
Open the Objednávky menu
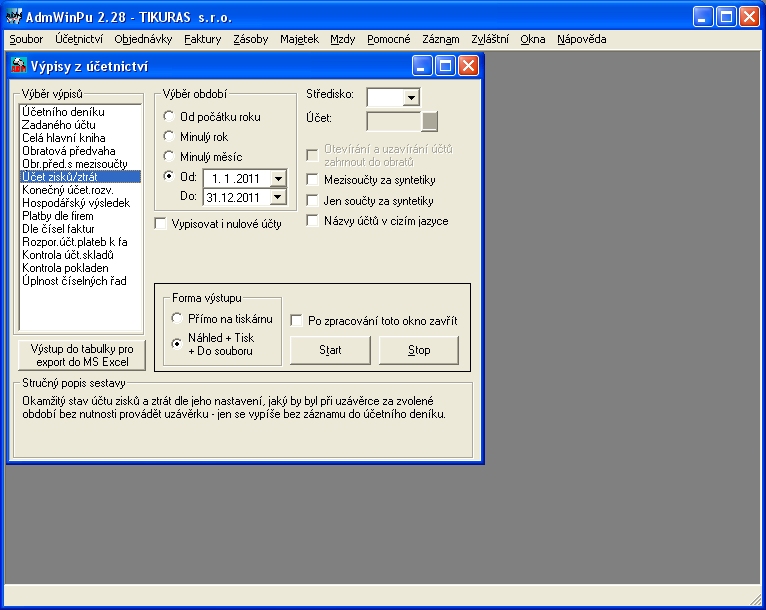click(x=143, y=39)
